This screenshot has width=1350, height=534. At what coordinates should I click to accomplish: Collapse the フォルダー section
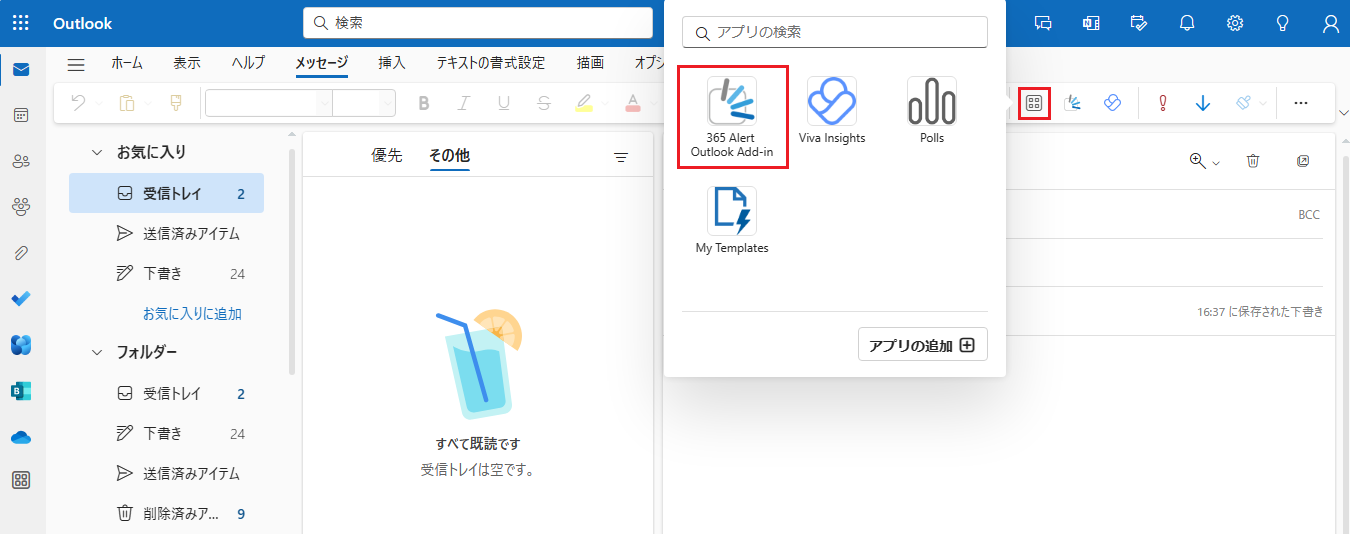(x=97, y=352)
